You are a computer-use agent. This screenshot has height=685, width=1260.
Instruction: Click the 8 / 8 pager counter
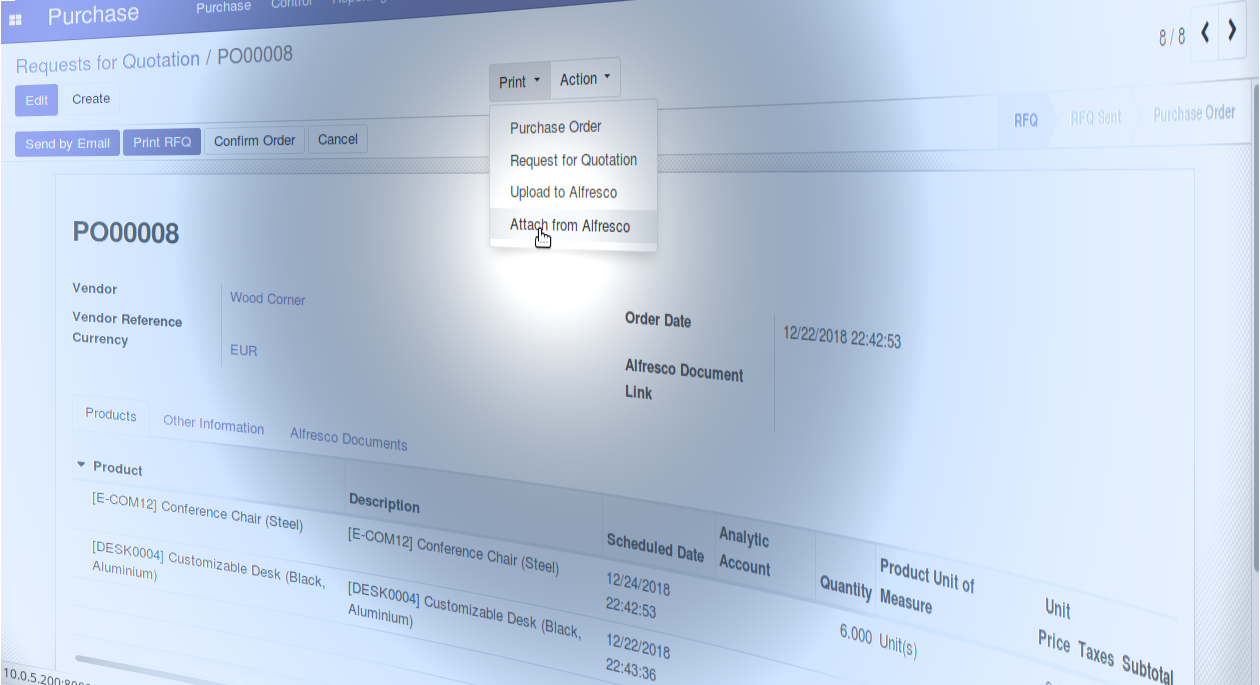coord(1172,37)
